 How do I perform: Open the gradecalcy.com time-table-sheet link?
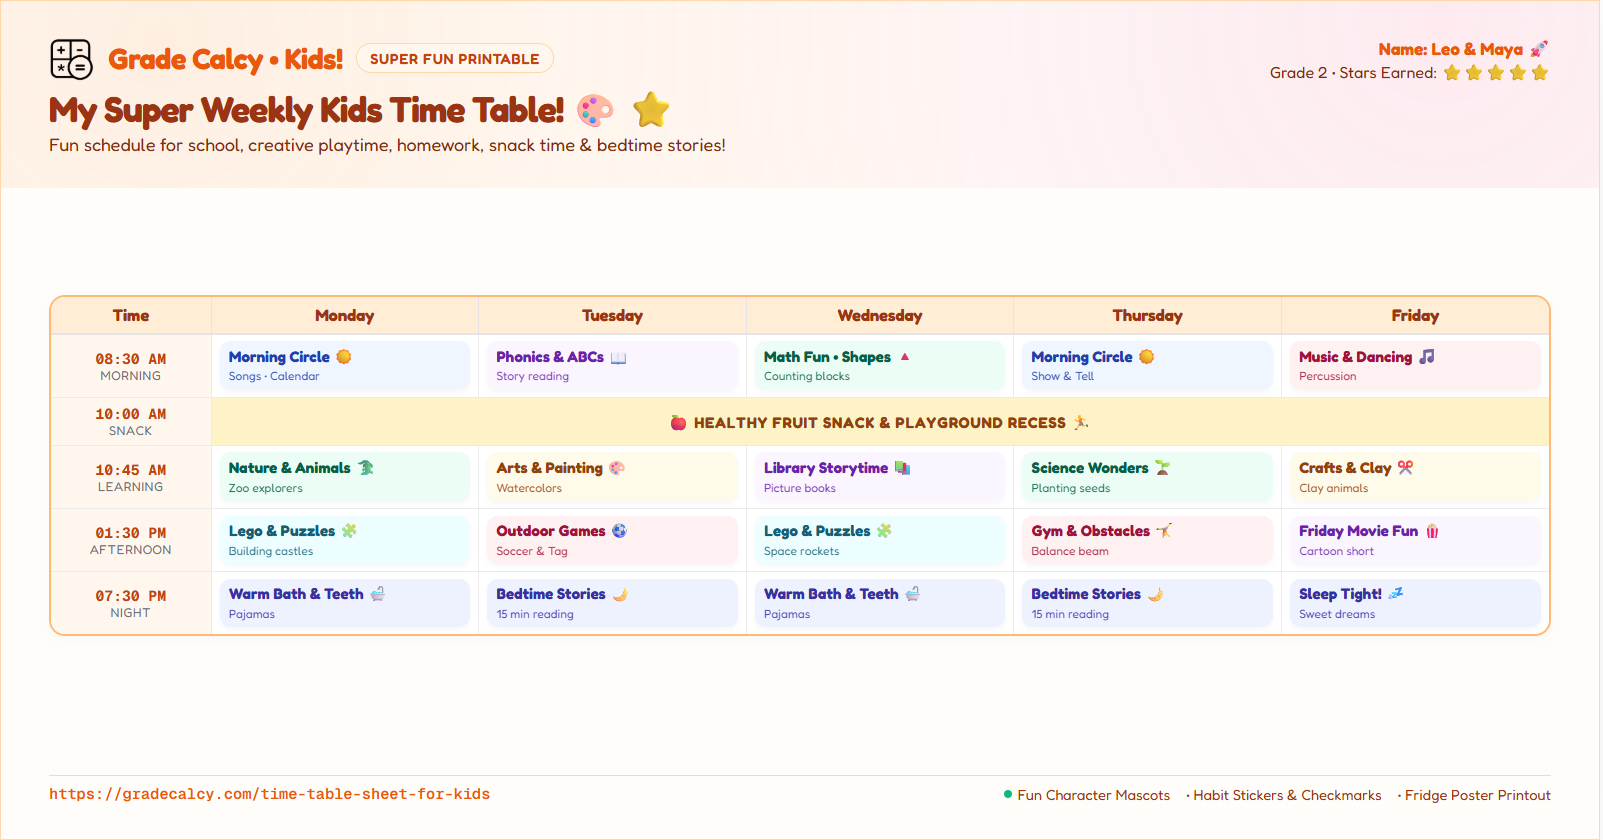270,795
